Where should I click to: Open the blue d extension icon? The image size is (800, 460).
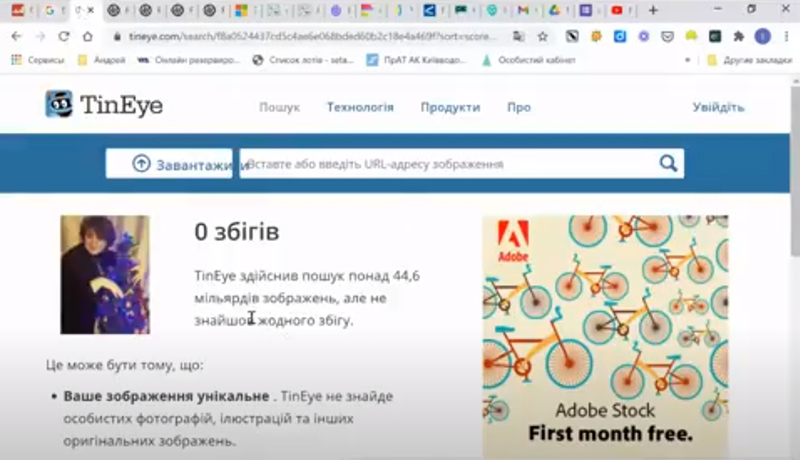coord(620,36)
